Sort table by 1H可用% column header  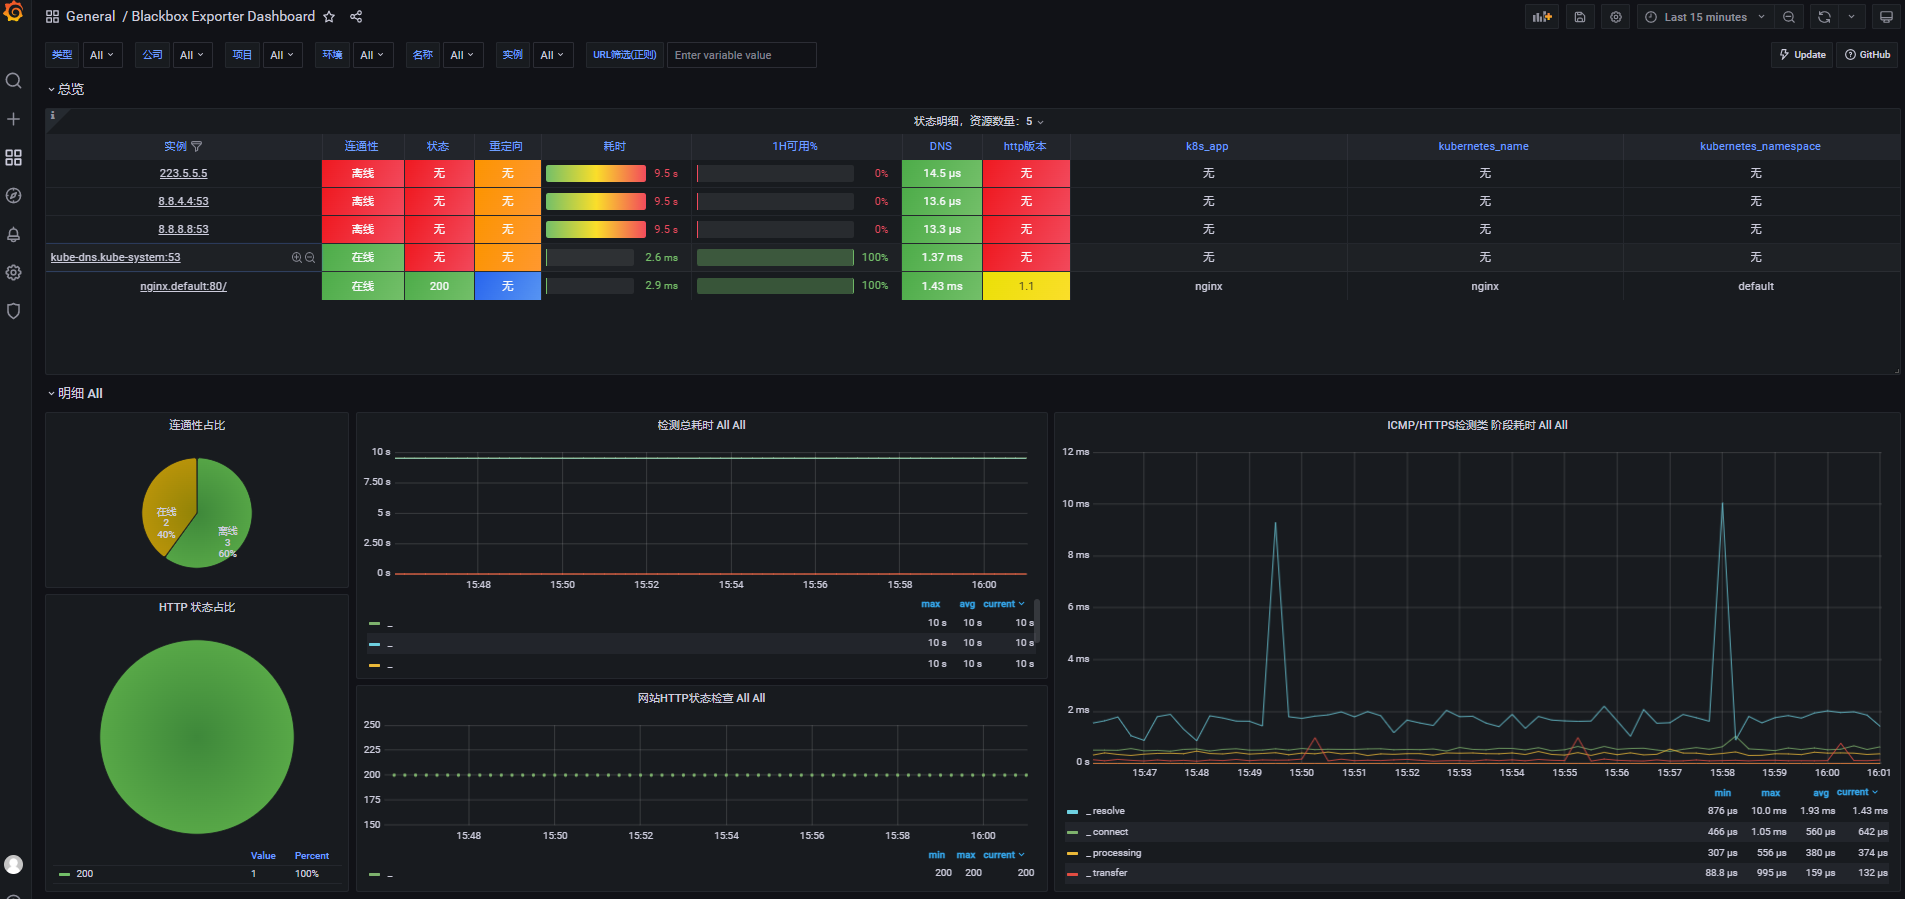click(x=795, y=146)
